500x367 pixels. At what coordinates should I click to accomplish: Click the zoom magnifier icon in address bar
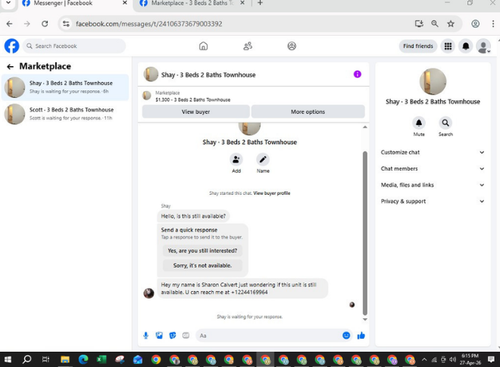pos(435,24)
